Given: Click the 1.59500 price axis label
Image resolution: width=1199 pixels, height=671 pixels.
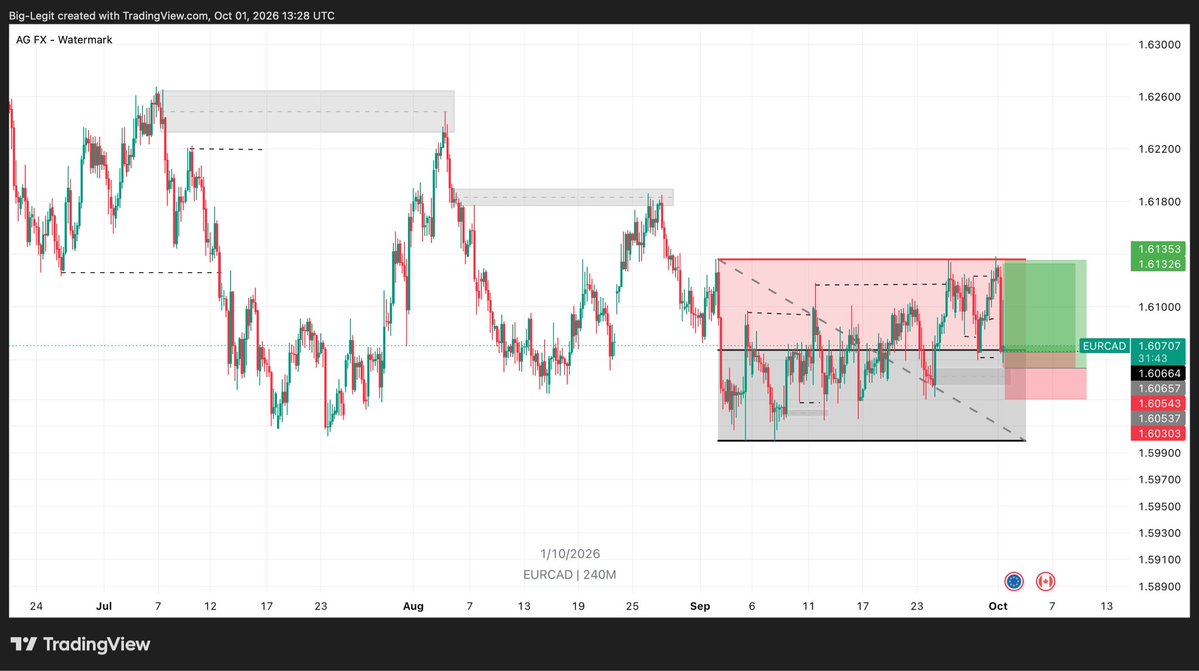Looking at the screenshot, I should 1159,507.
